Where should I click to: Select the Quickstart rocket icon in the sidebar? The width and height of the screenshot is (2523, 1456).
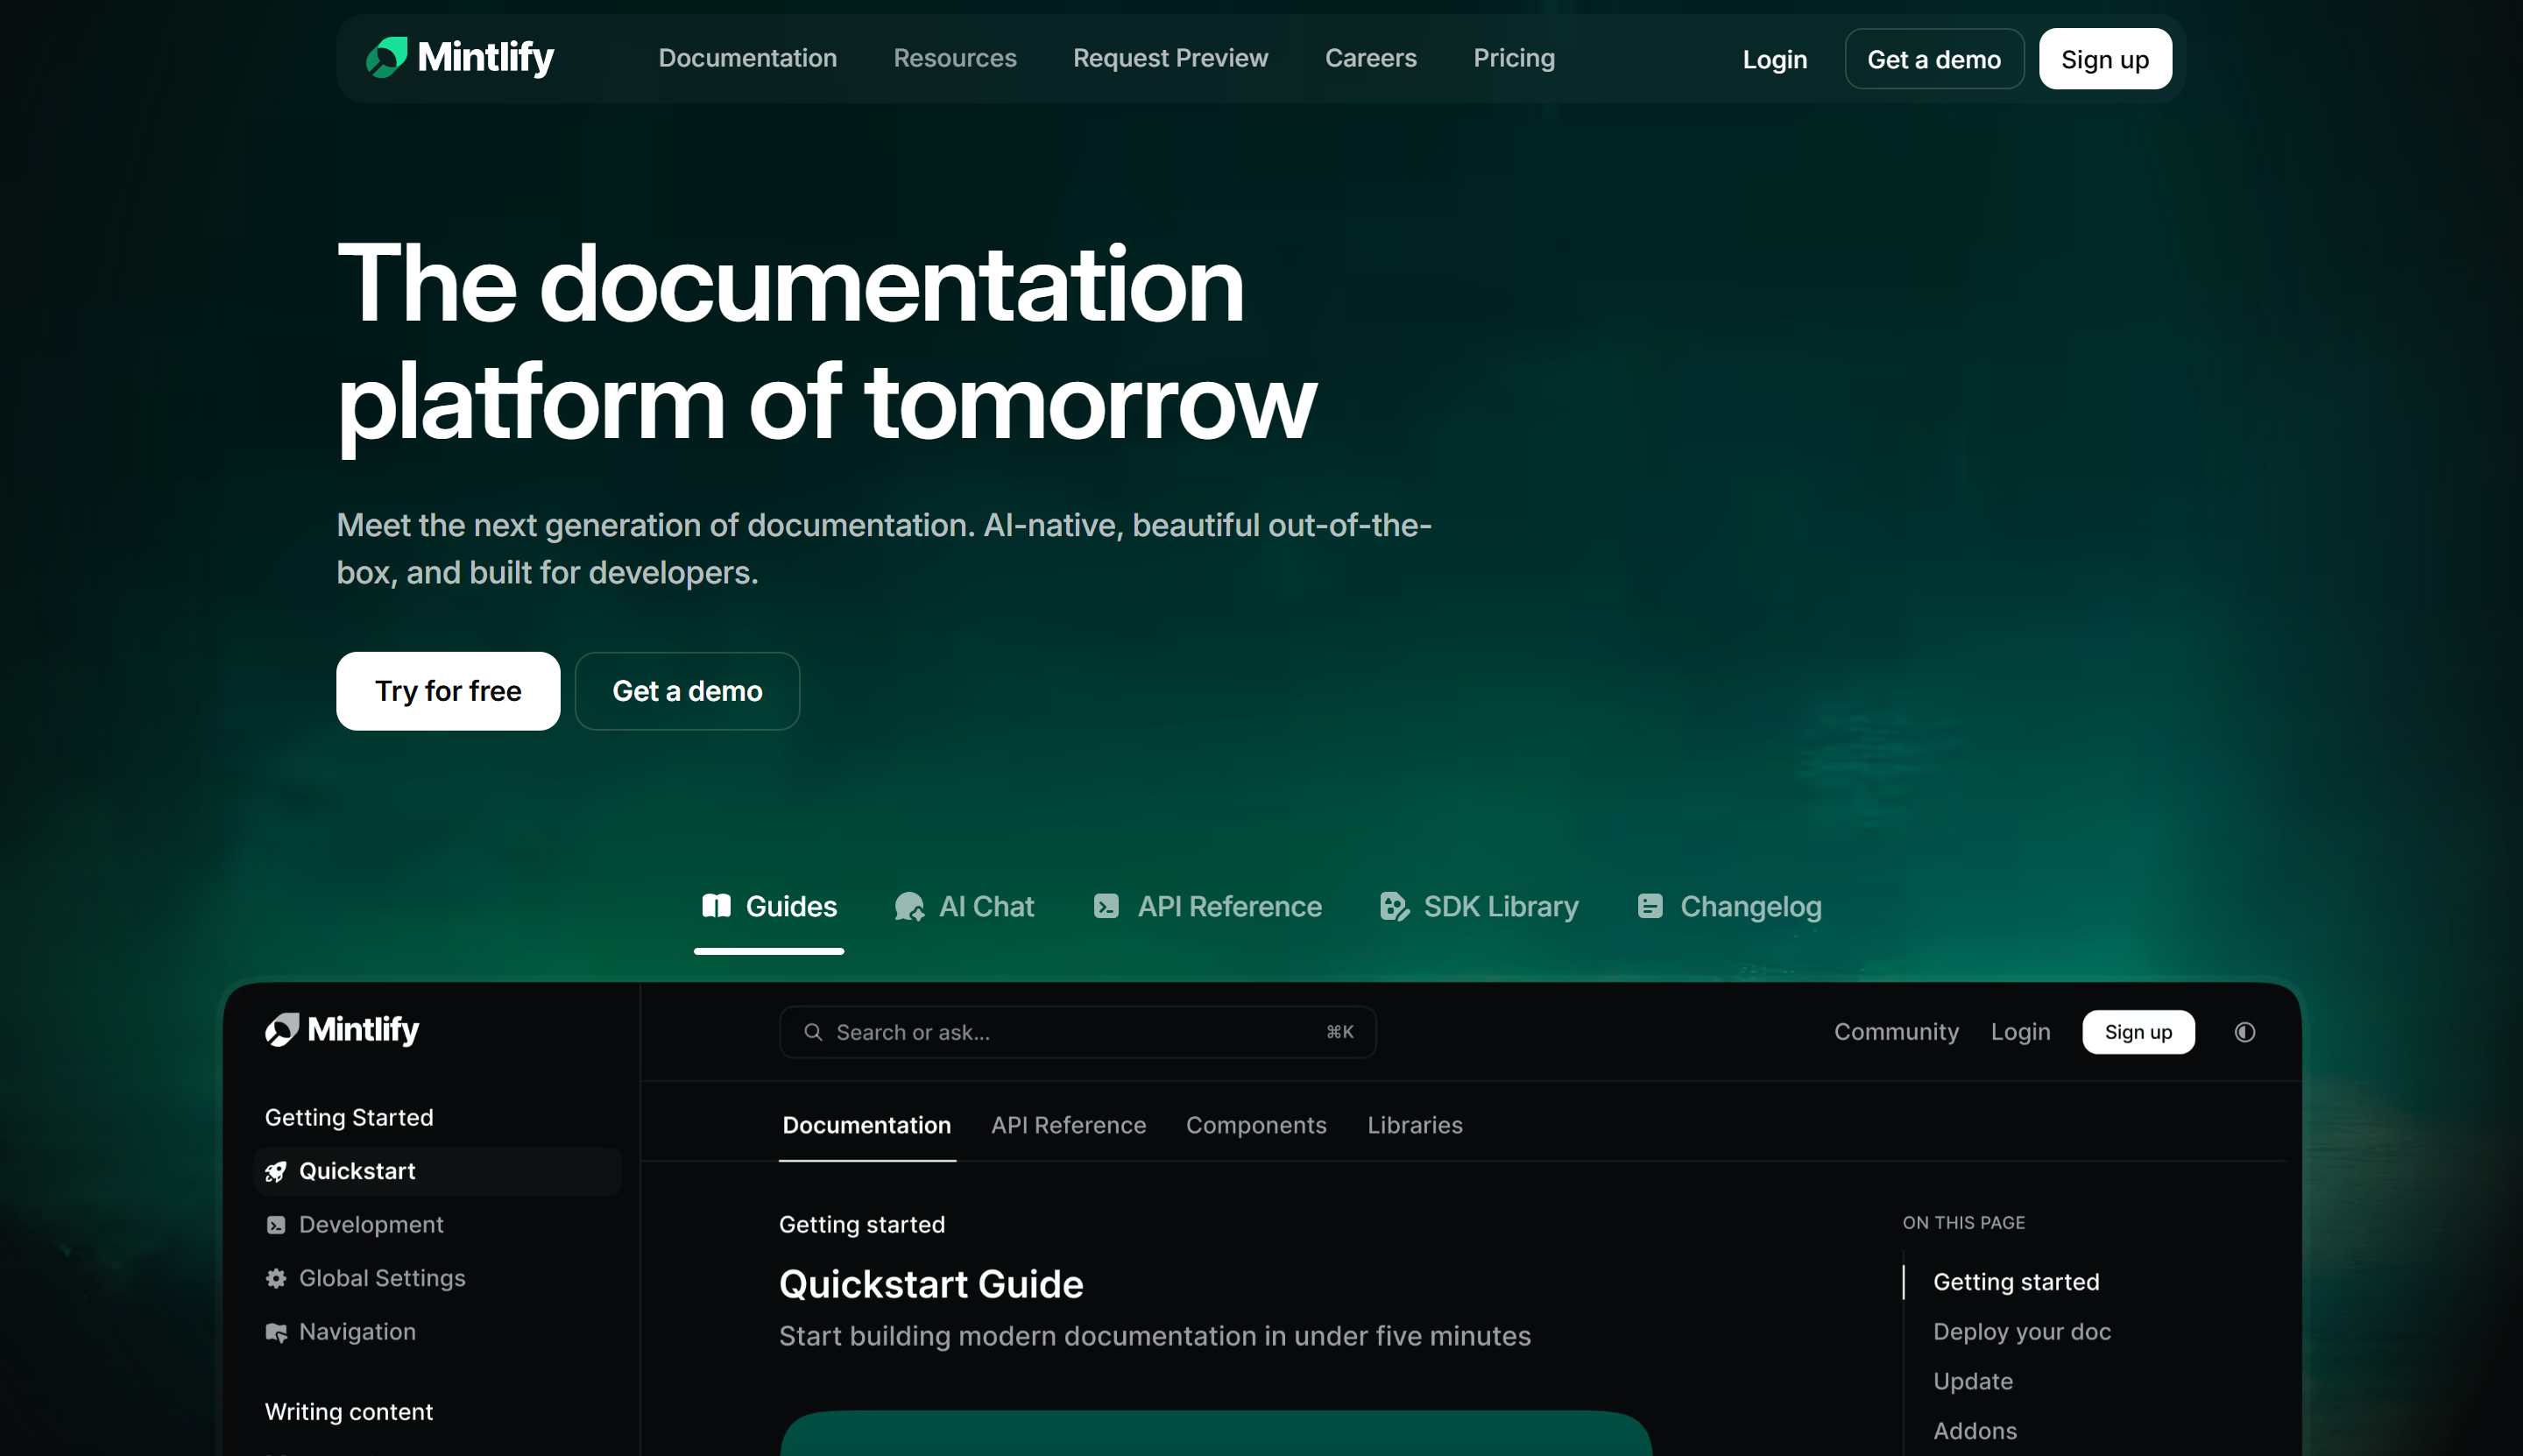click(276, 1171)
